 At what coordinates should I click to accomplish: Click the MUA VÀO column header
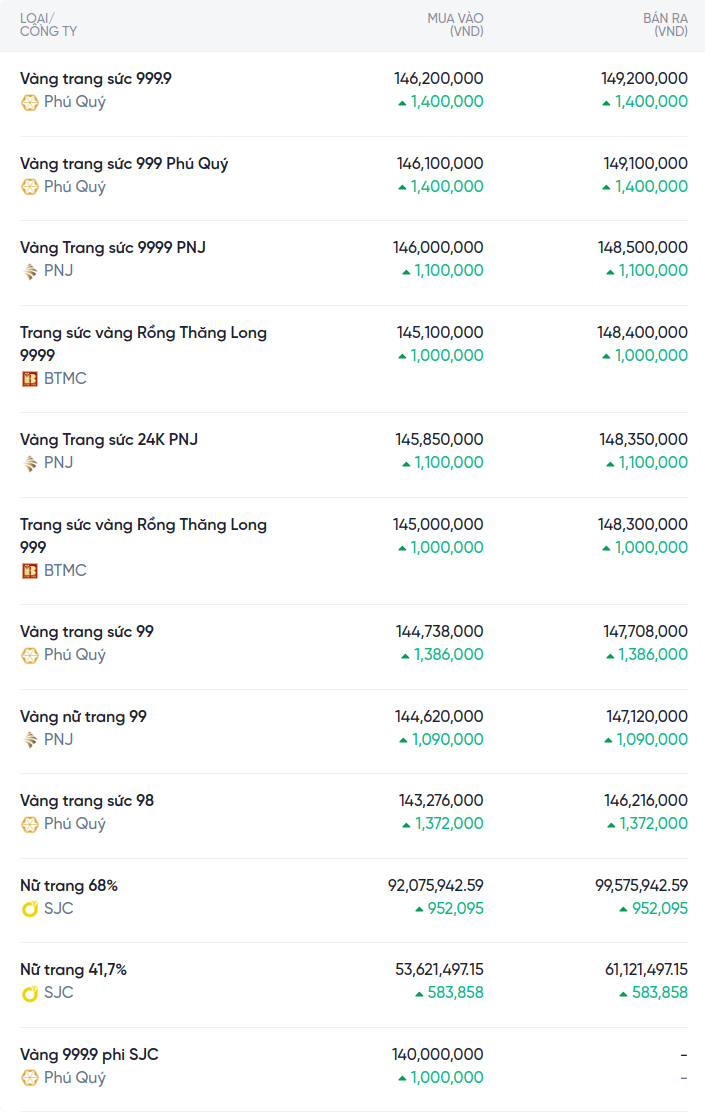[x=455, y=25]
